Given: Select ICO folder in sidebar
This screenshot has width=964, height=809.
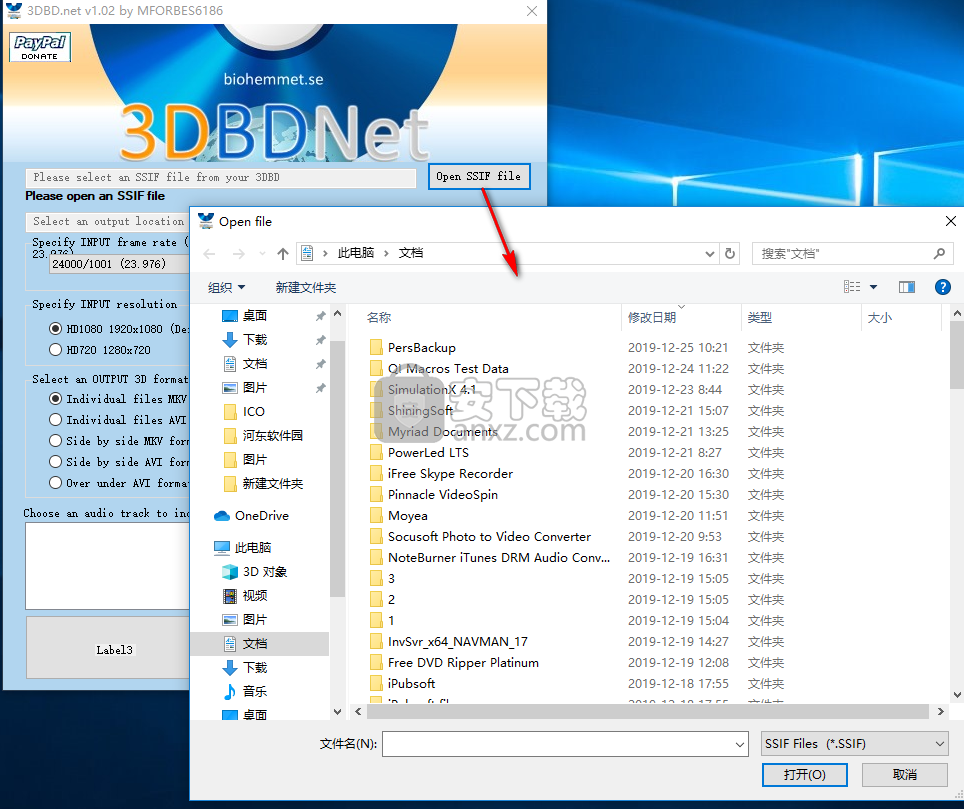Looking at the screenshot, I should tap(253, 411).
